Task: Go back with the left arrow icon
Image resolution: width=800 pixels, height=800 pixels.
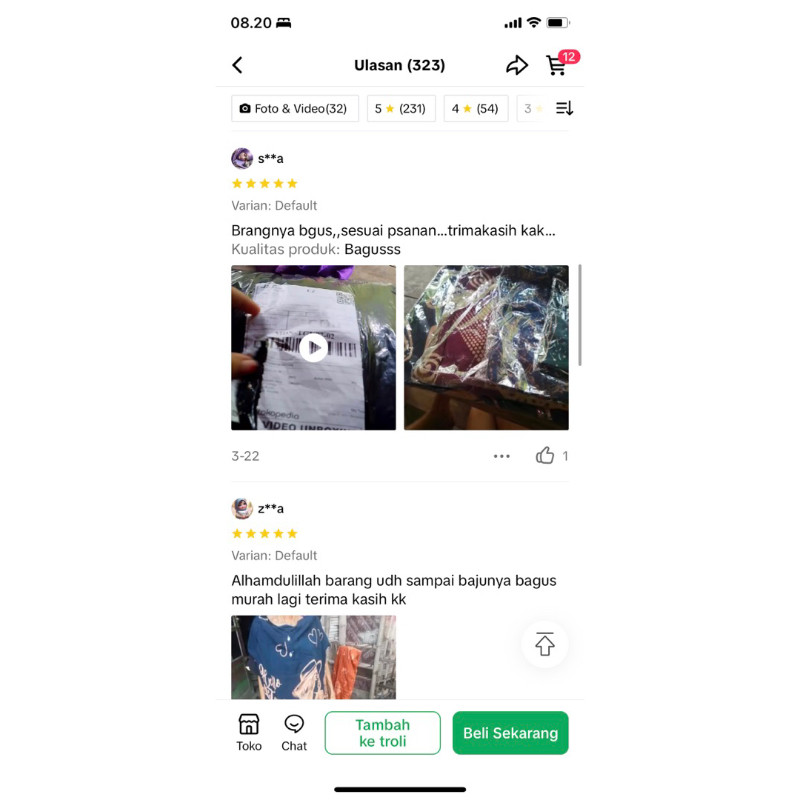Action: 237,65
